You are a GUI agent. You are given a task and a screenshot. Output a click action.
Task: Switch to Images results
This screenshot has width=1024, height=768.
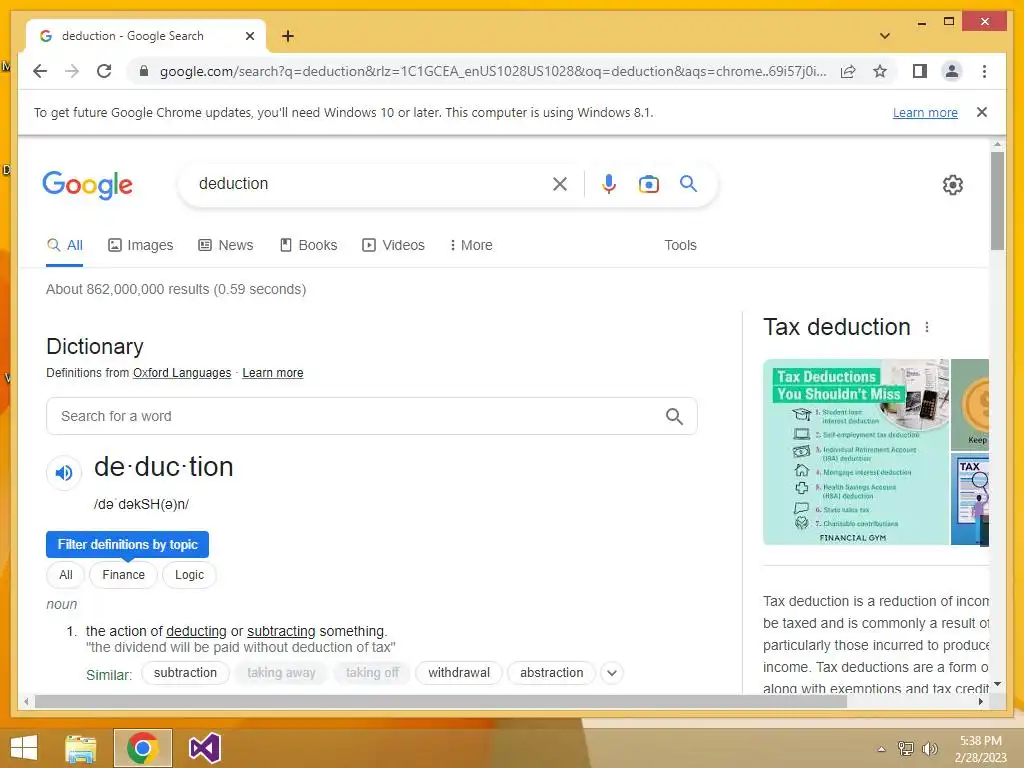tap(140, 246)
